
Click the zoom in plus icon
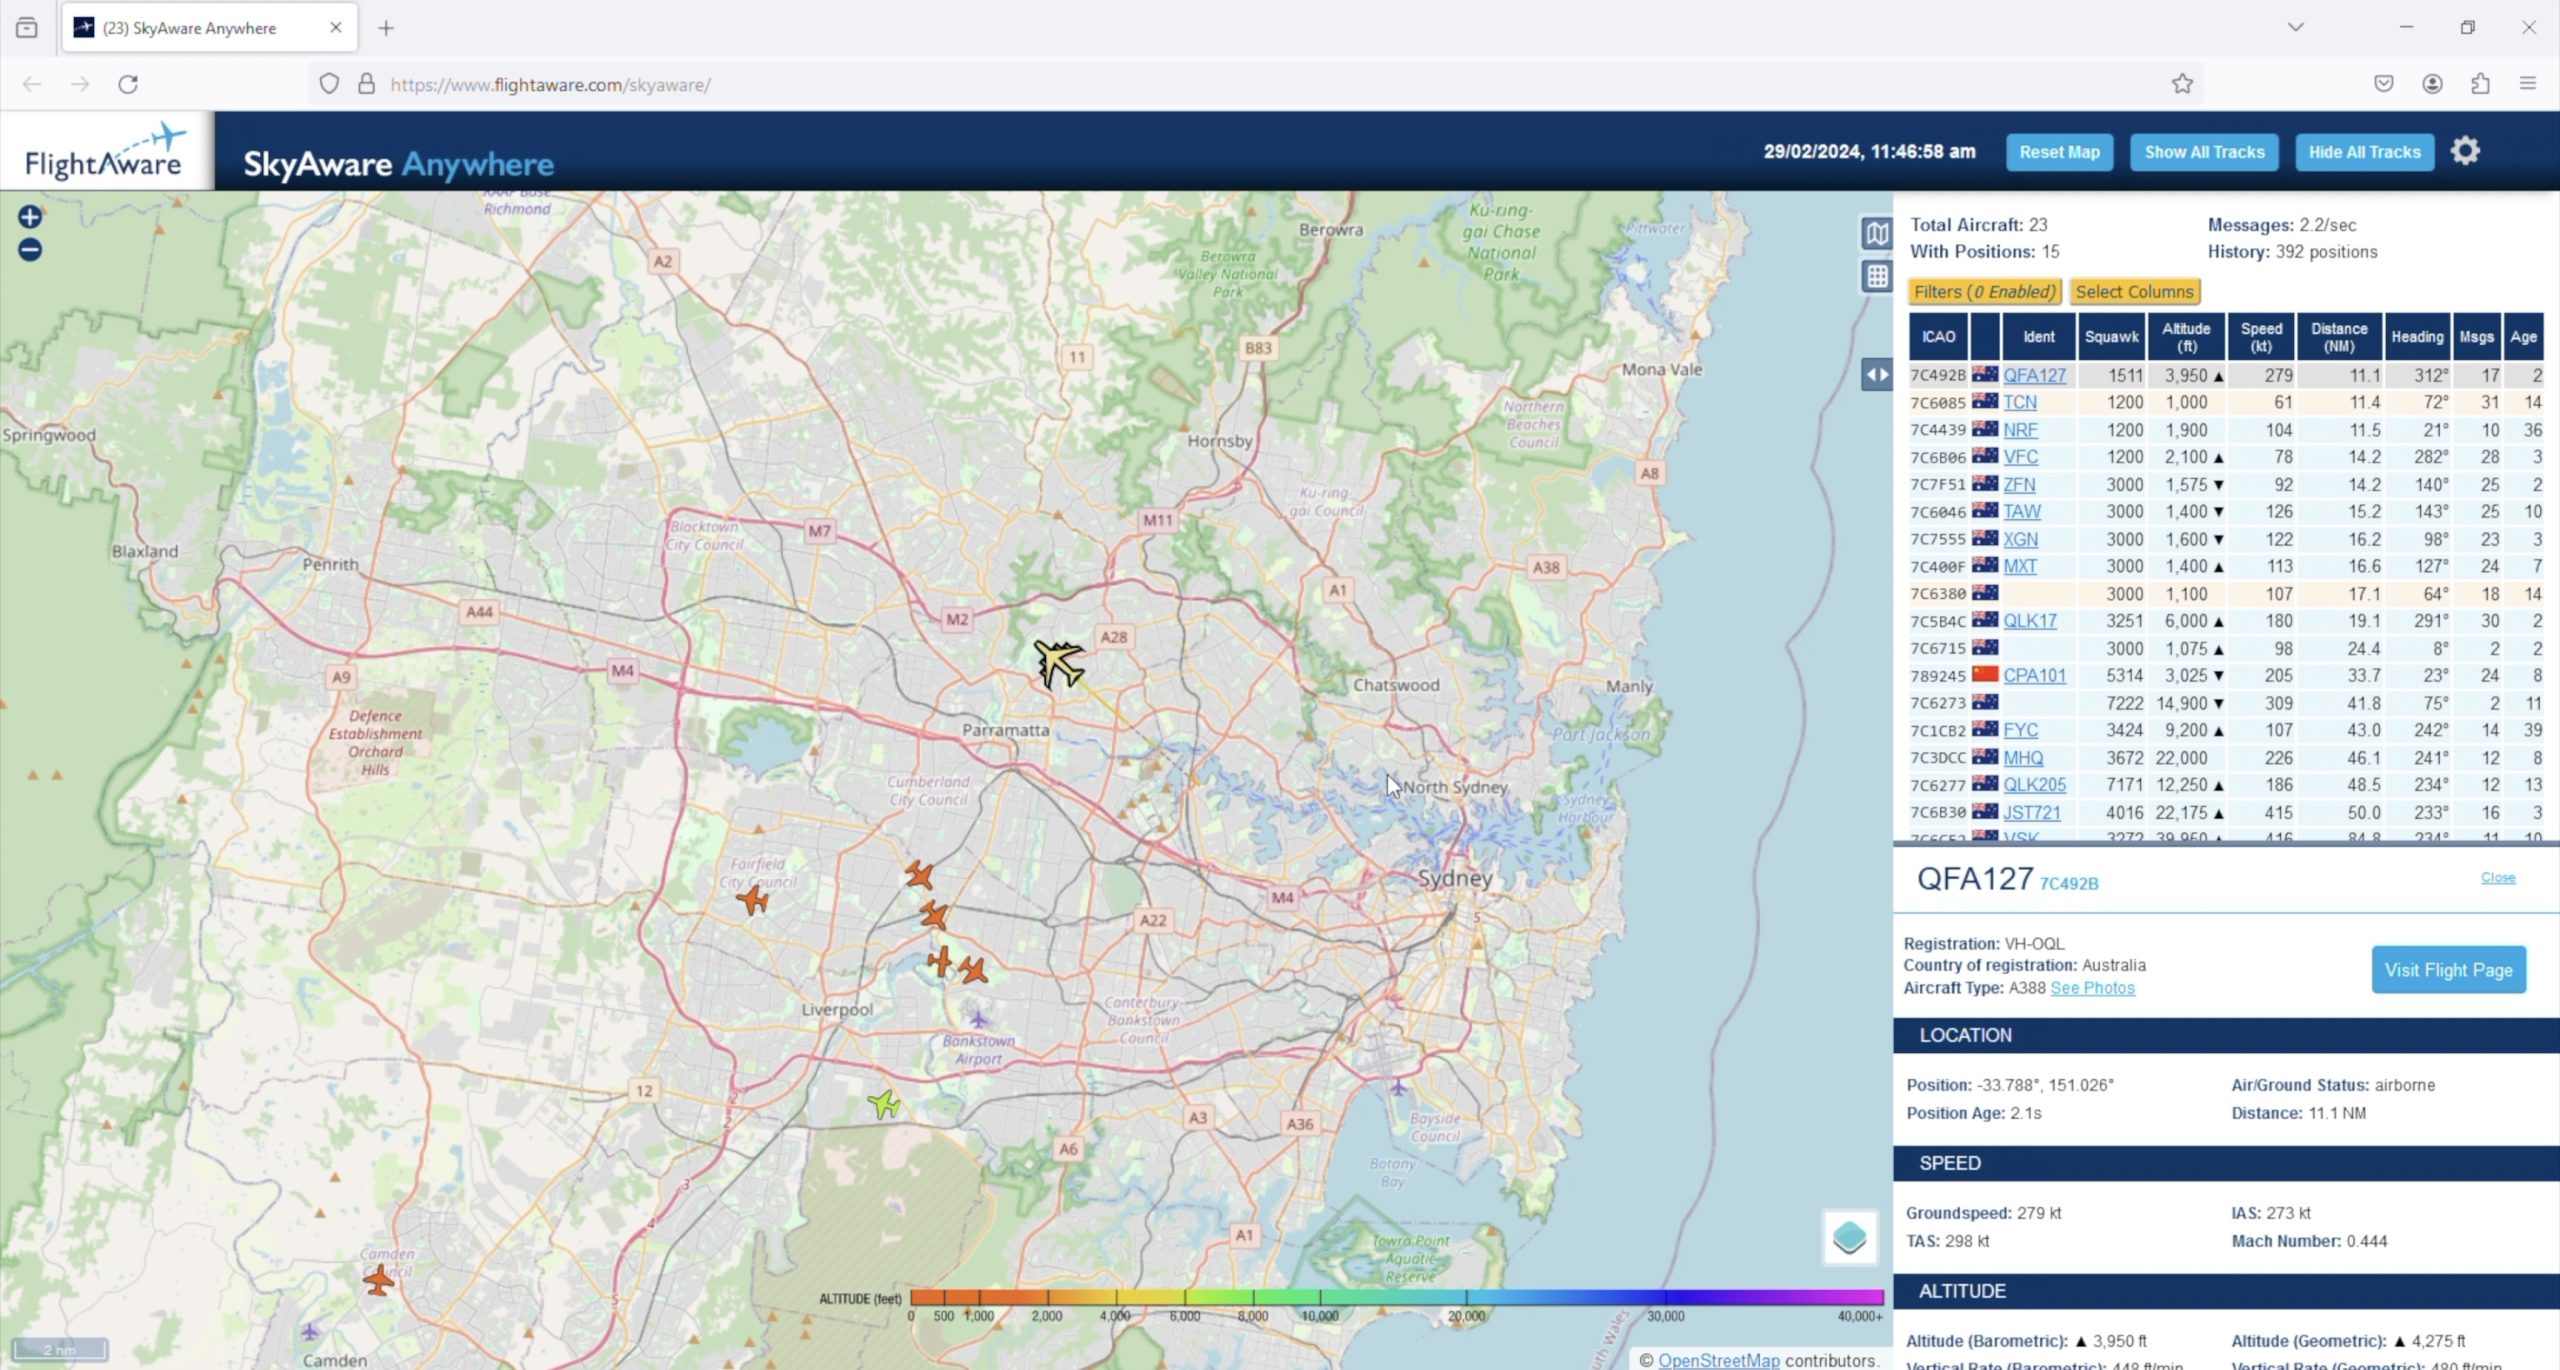click(x=28, y=215)
